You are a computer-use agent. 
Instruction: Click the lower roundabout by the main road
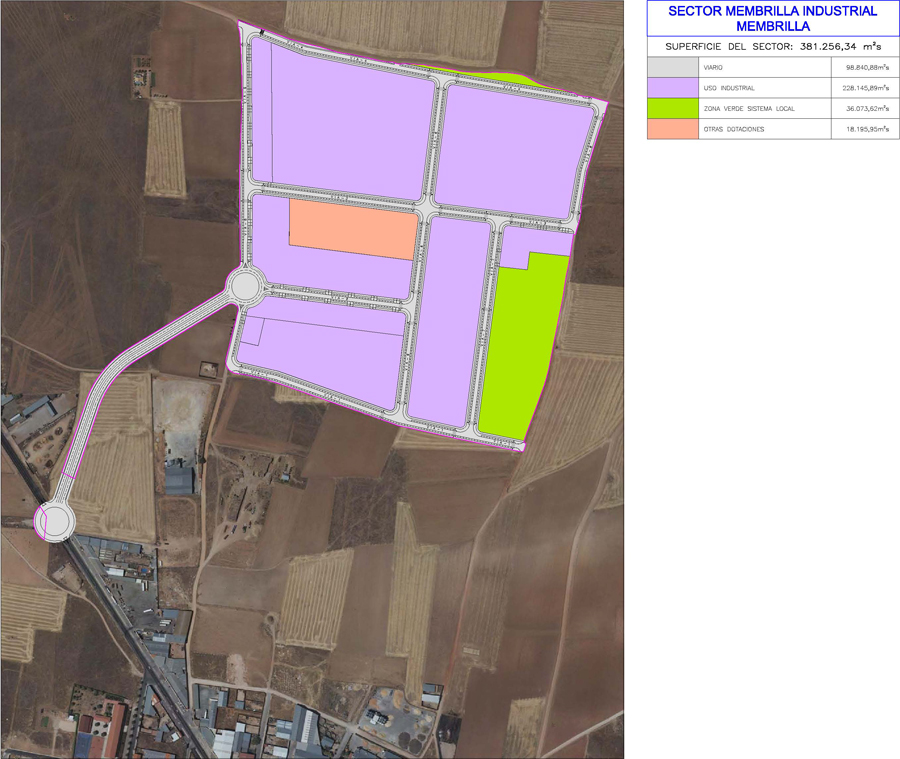point(53,521)
